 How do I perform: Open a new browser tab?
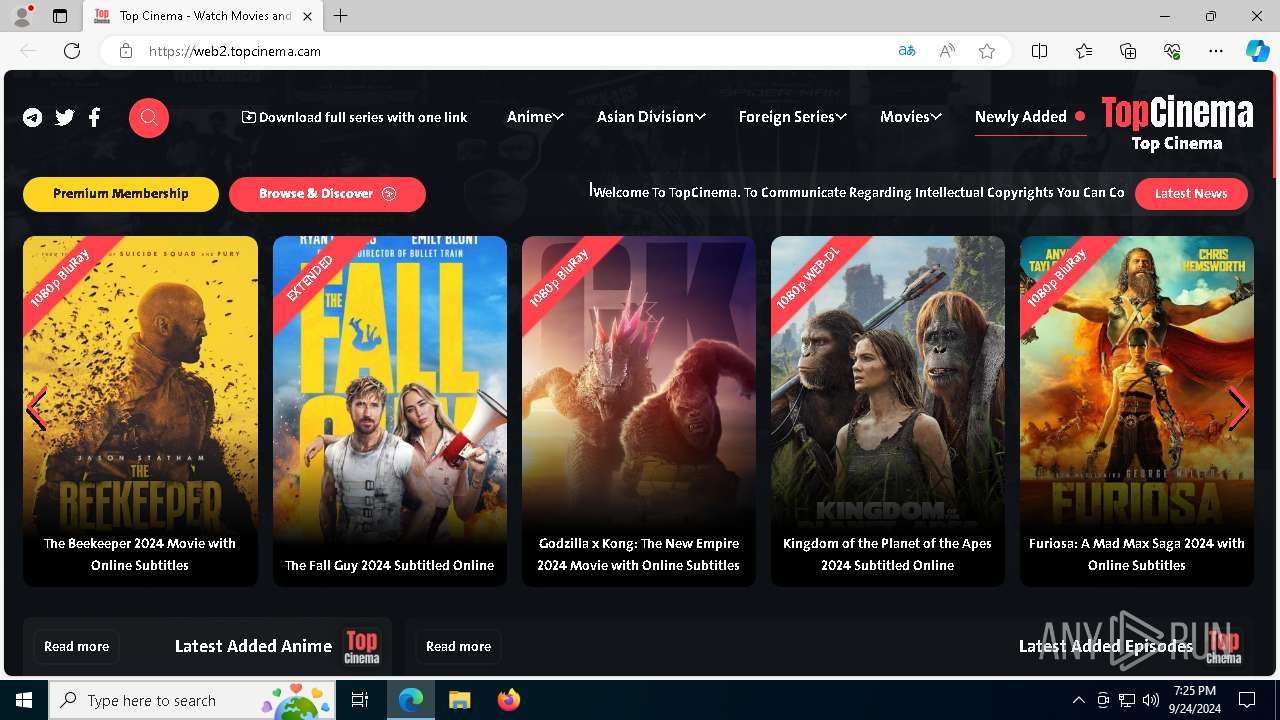tap(341, 16)
